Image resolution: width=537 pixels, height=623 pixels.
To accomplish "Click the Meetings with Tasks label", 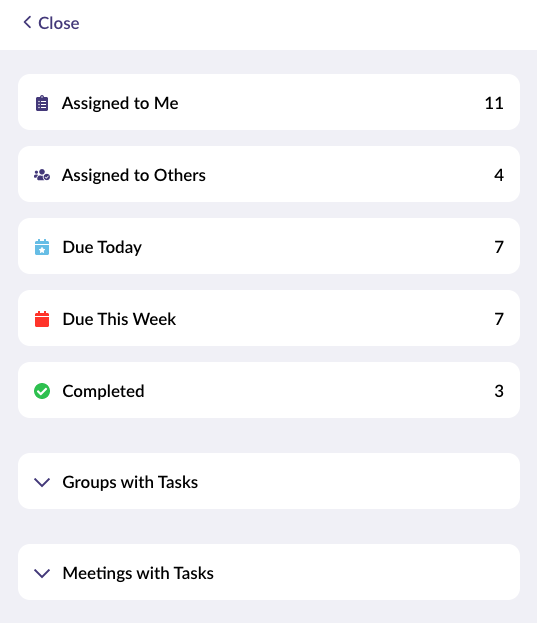I will (138, 573).
